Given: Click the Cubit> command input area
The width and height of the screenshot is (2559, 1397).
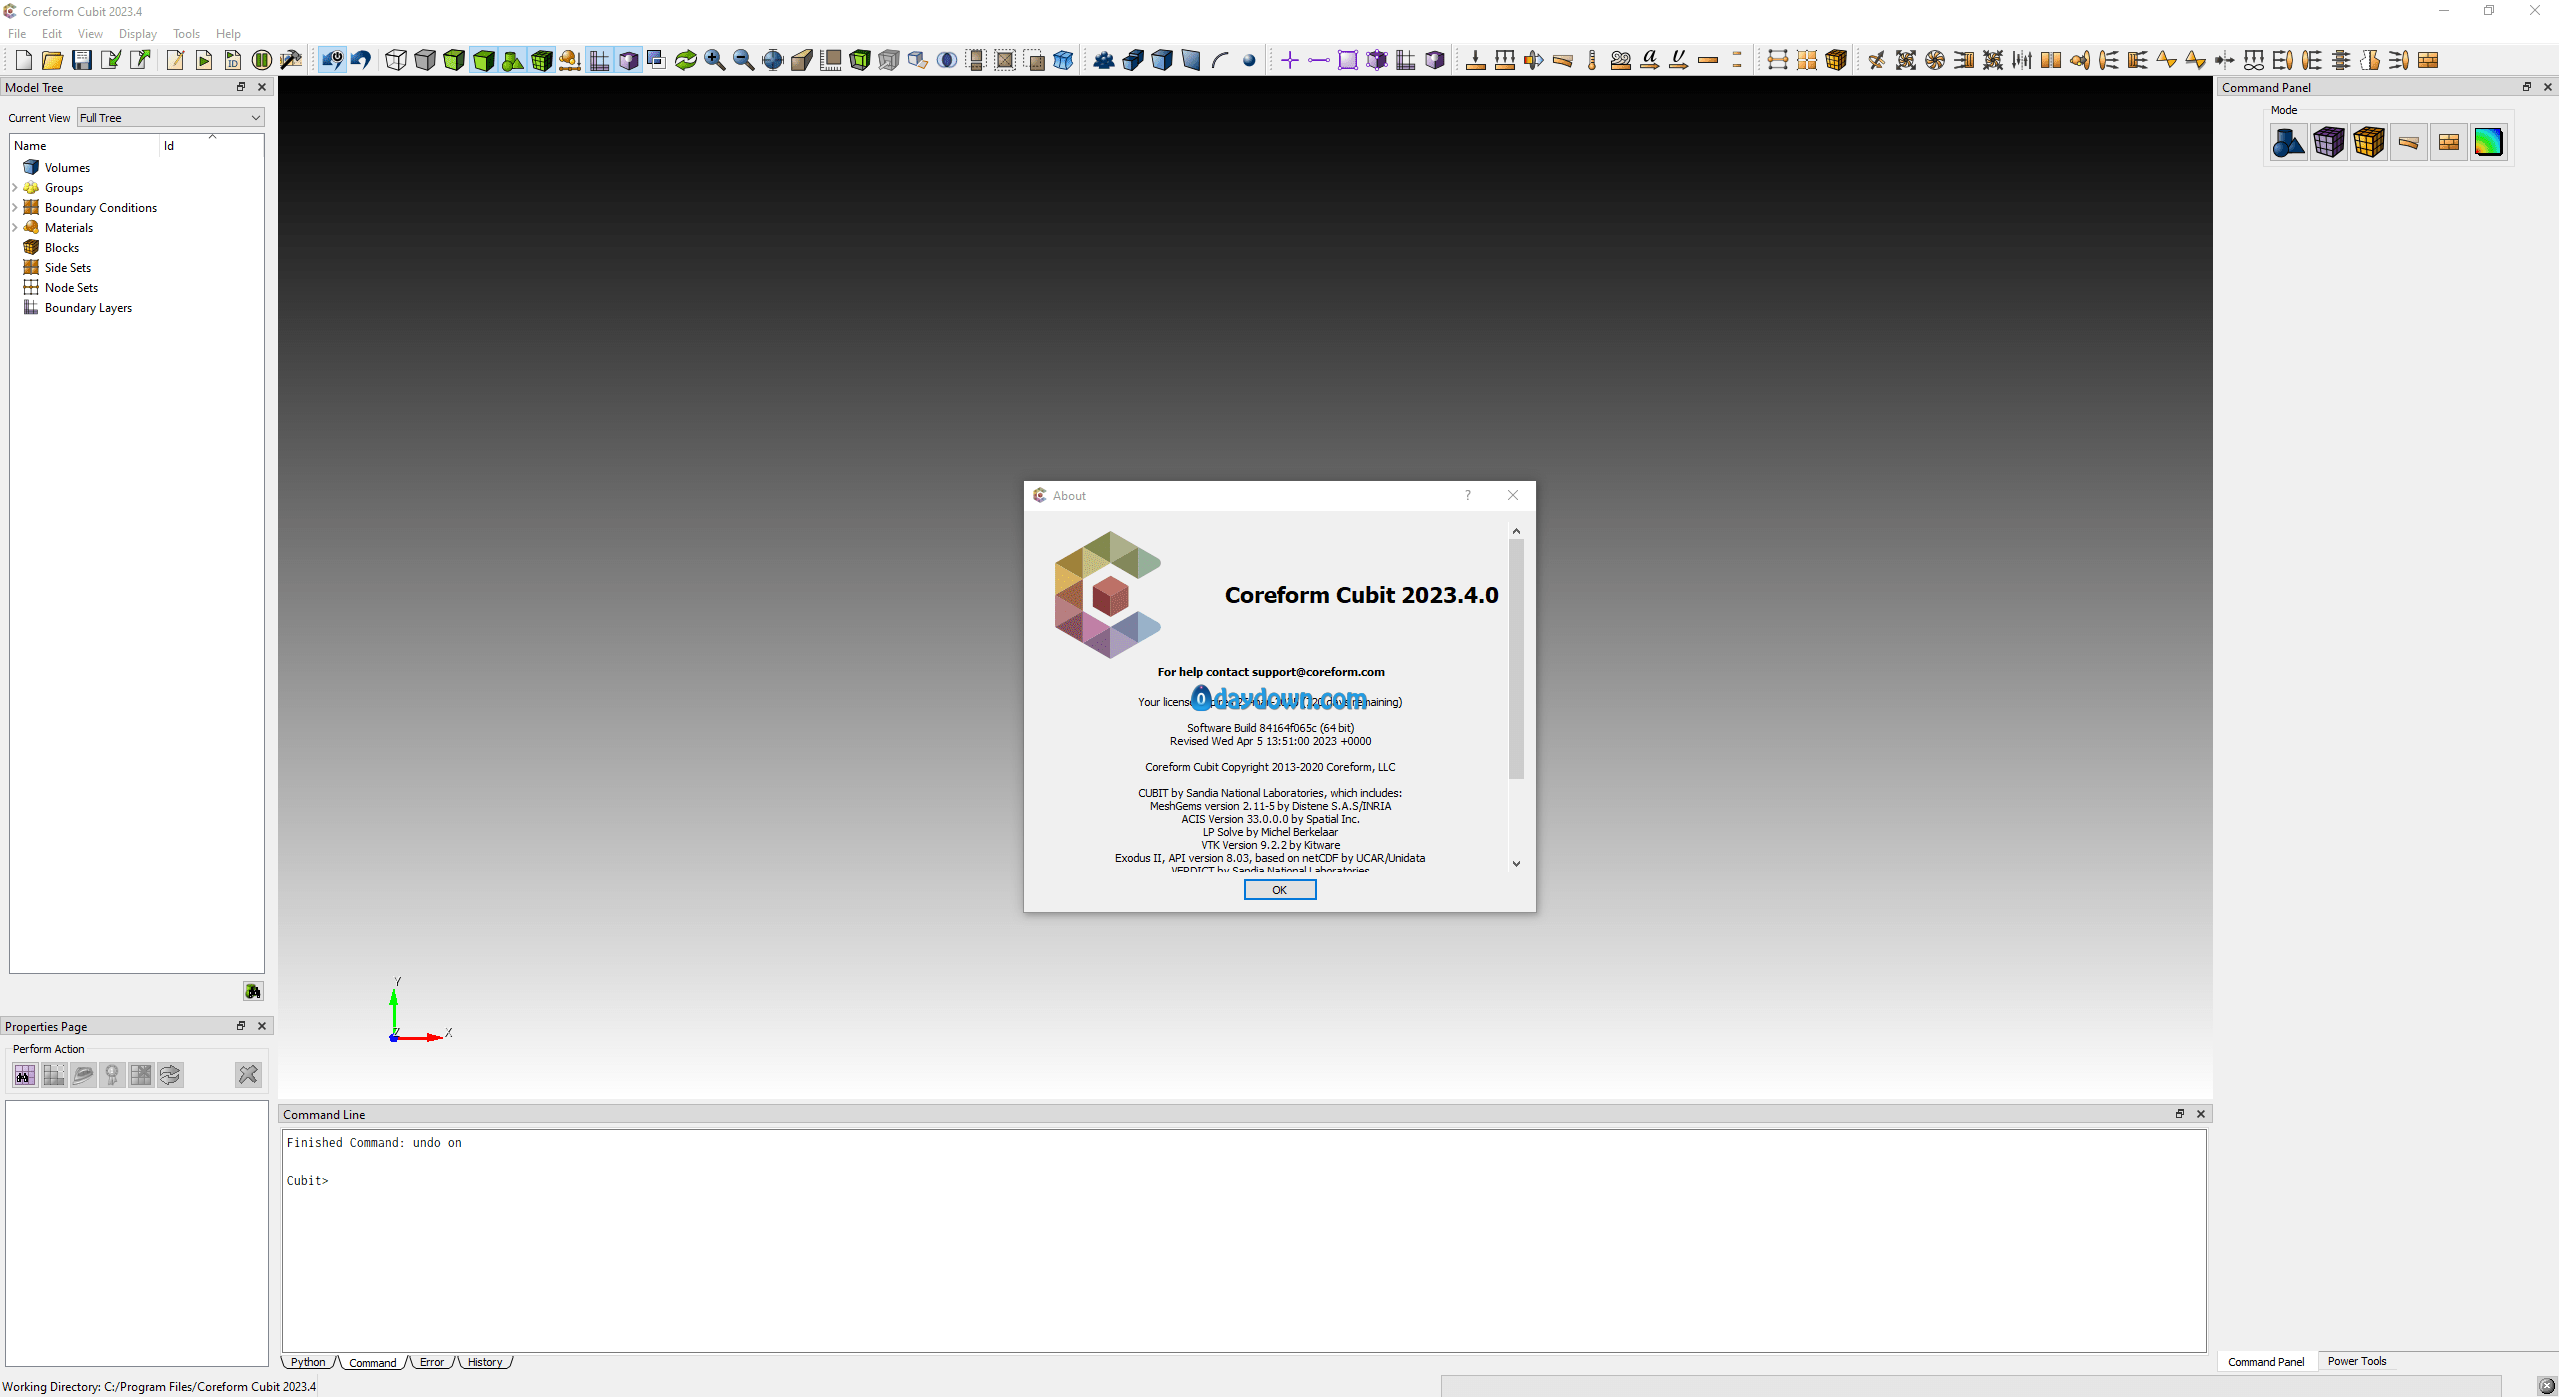Looking at the screenshot, I should tap(1244, 1240).
